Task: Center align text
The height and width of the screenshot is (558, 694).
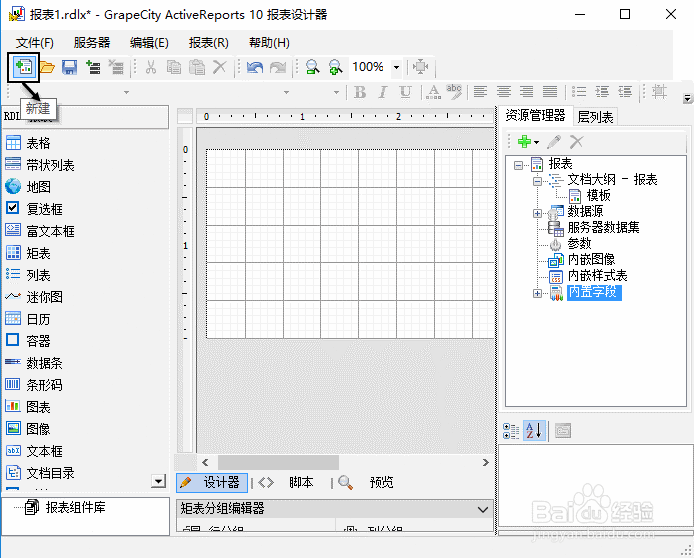Action: pos(504,92)
